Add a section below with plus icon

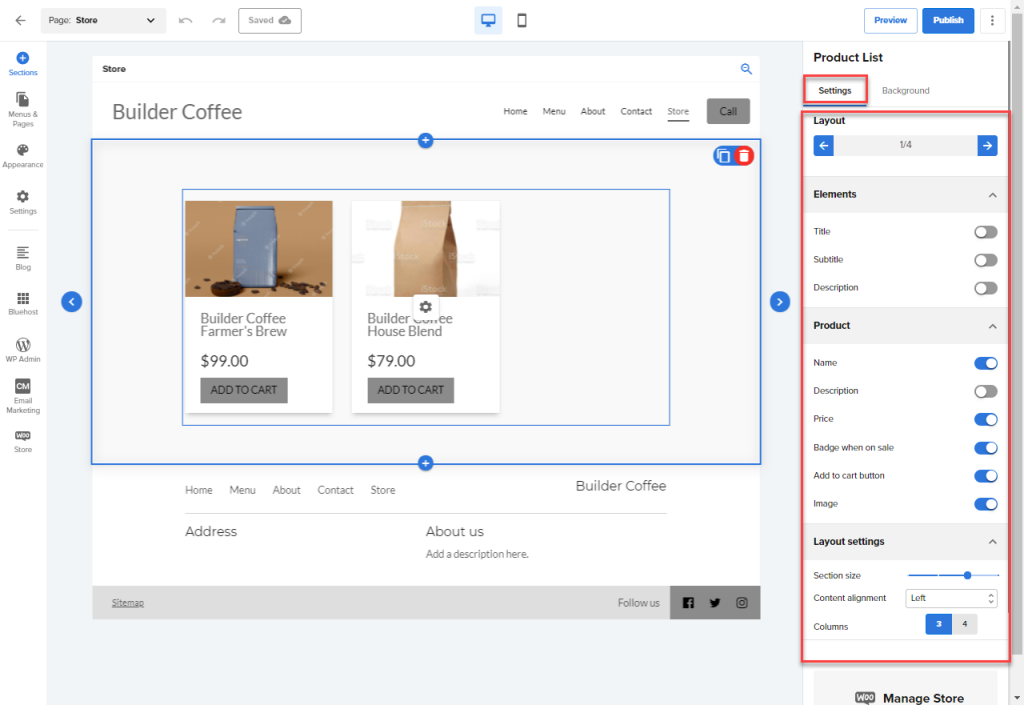tap(425, 463)
